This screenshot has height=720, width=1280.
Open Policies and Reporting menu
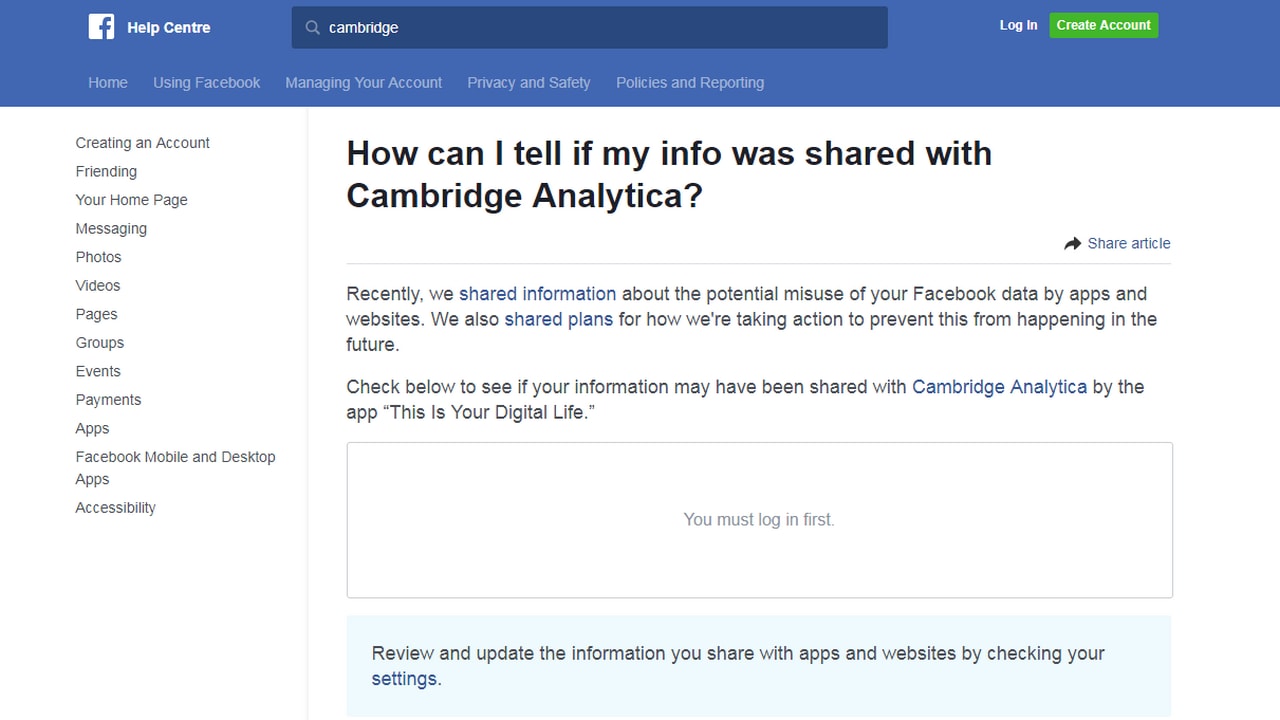(690, 83)
